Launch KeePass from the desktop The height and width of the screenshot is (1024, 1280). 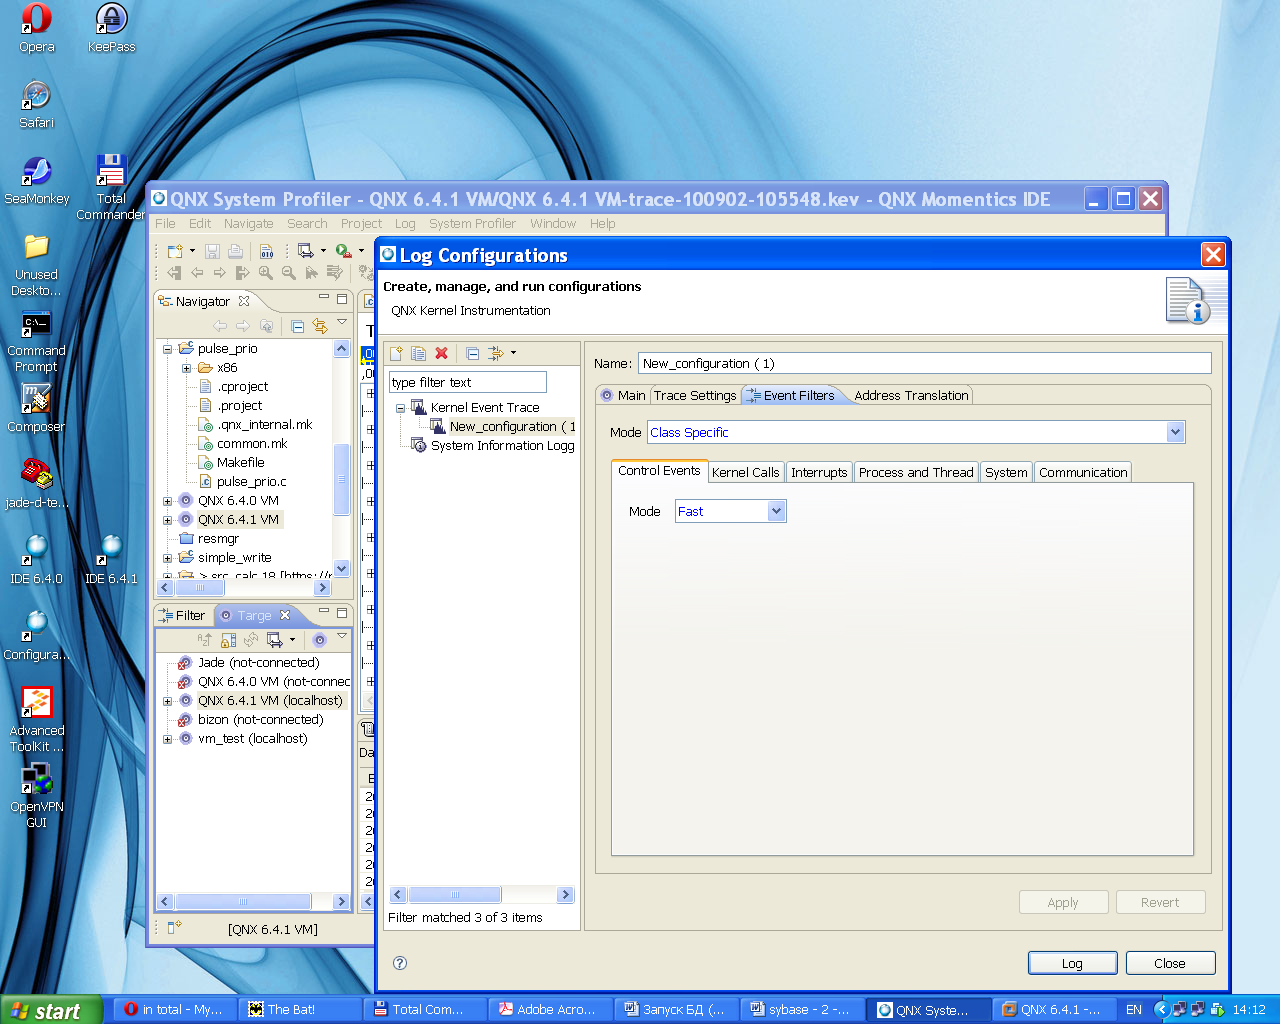111,28
